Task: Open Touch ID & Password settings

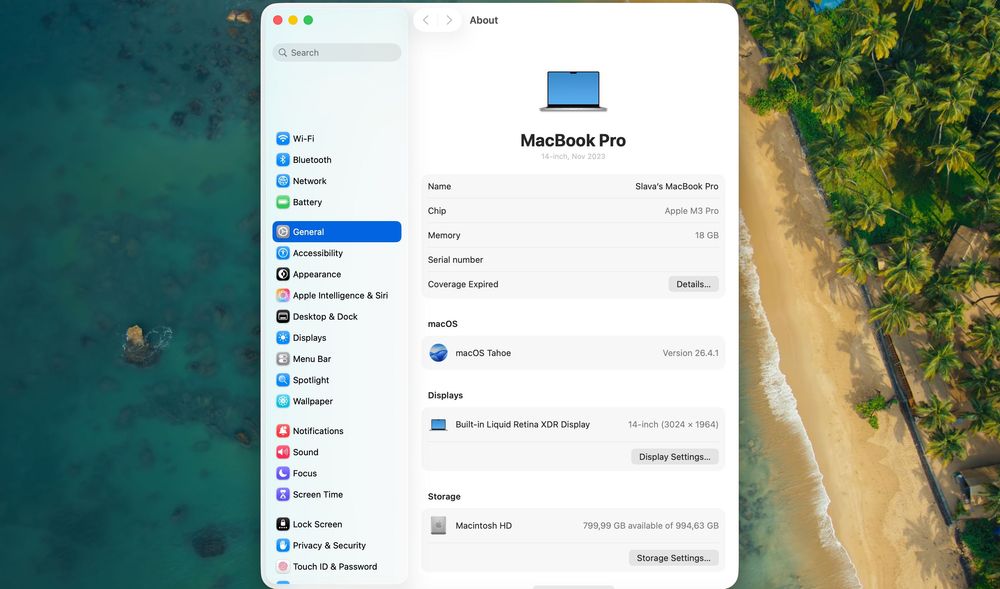Action: (337, 566)
